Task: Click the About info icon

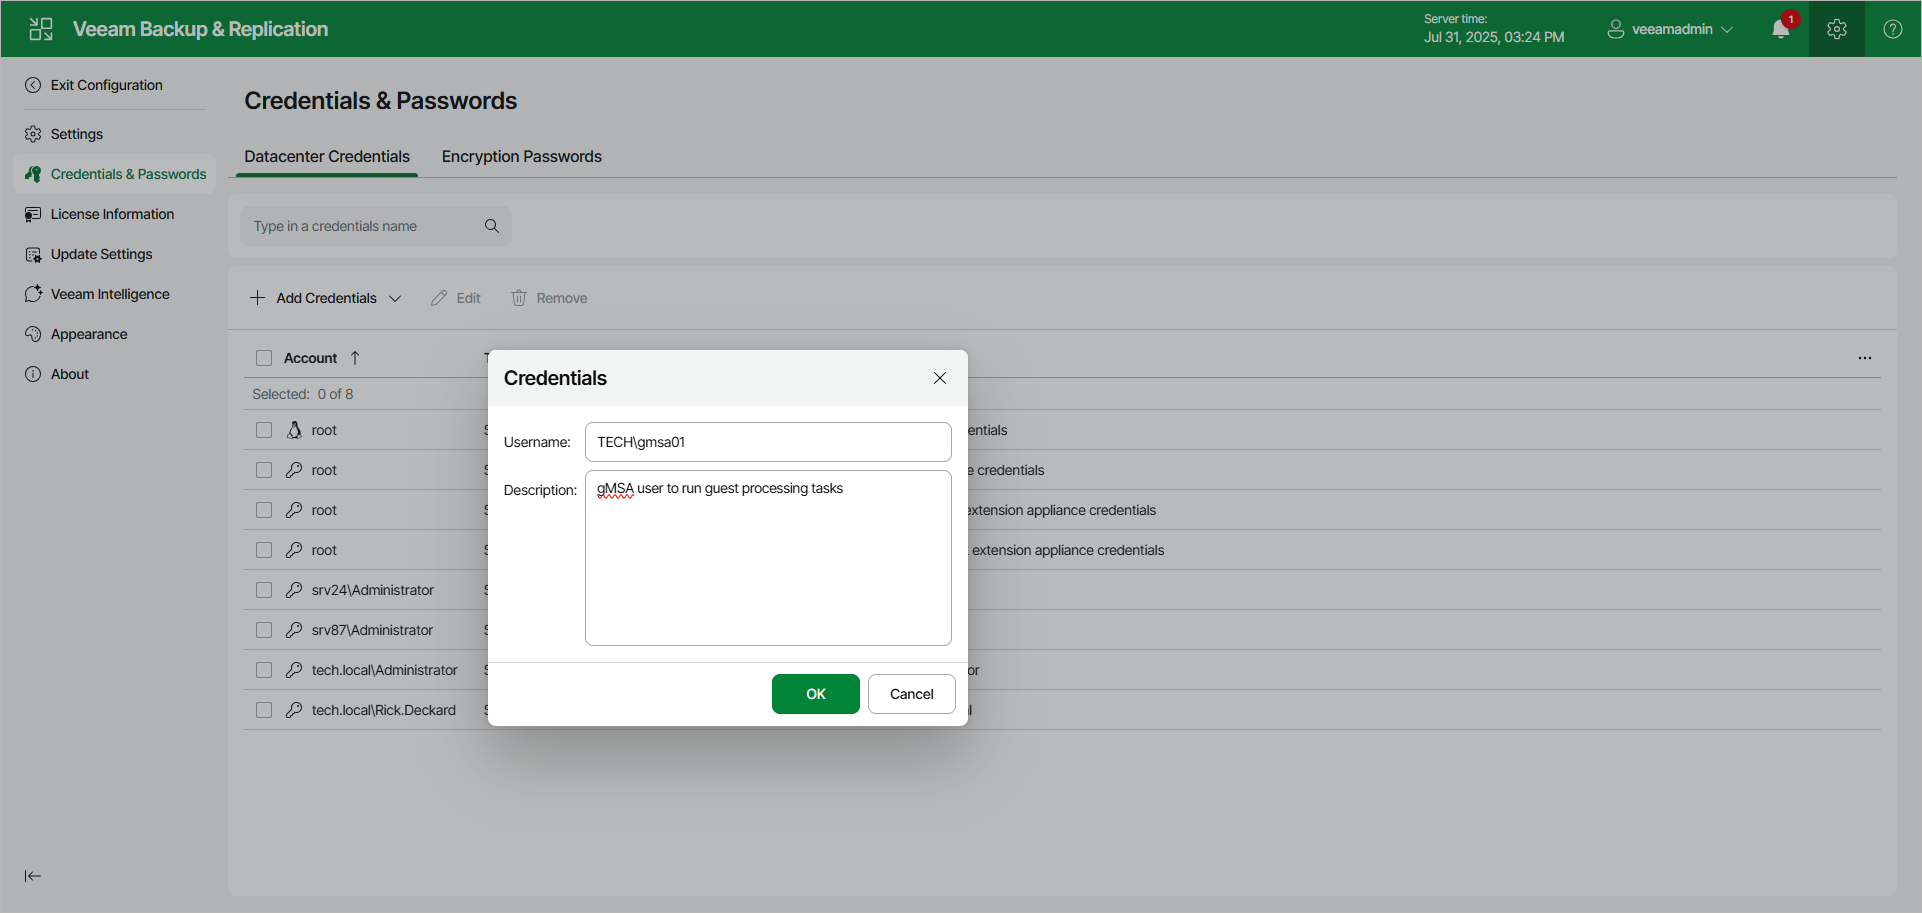Action: (x=33, y=374)
